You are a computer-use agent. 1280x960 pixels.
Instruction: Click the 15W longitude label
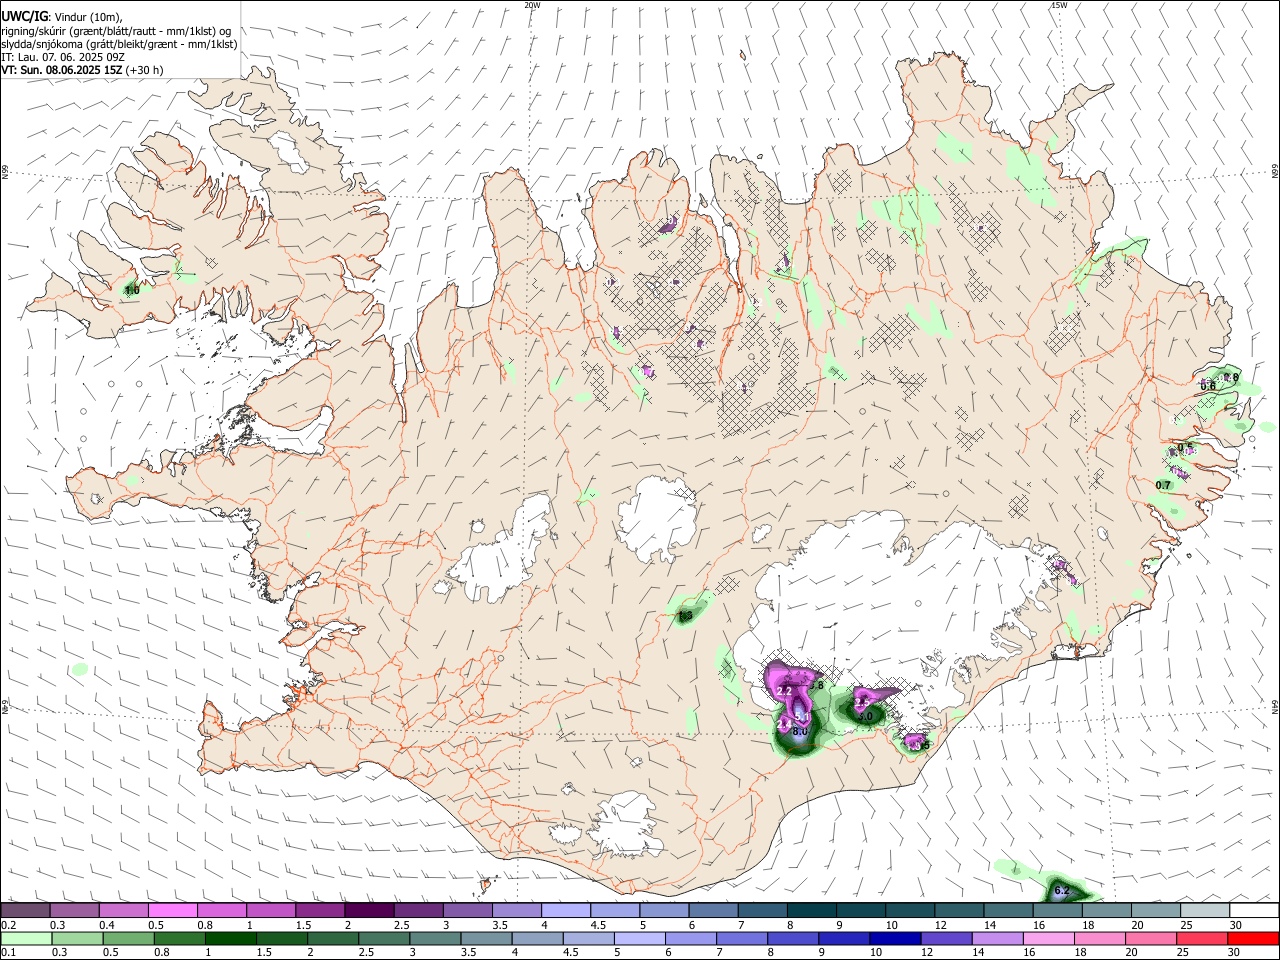1059,5
